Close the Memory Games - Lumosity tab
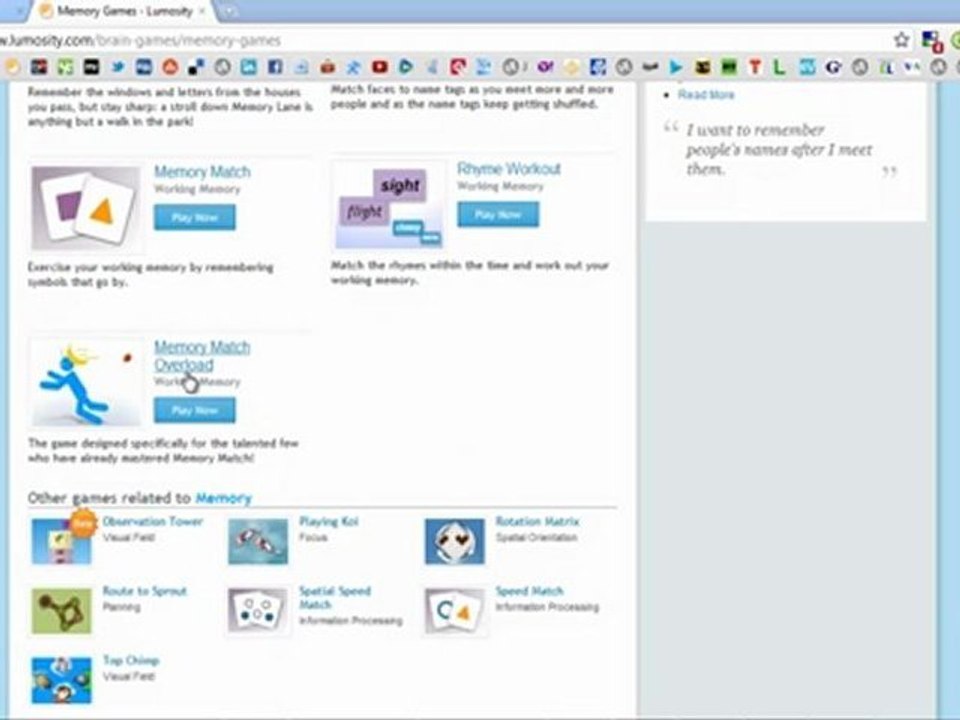 [202, 11]
